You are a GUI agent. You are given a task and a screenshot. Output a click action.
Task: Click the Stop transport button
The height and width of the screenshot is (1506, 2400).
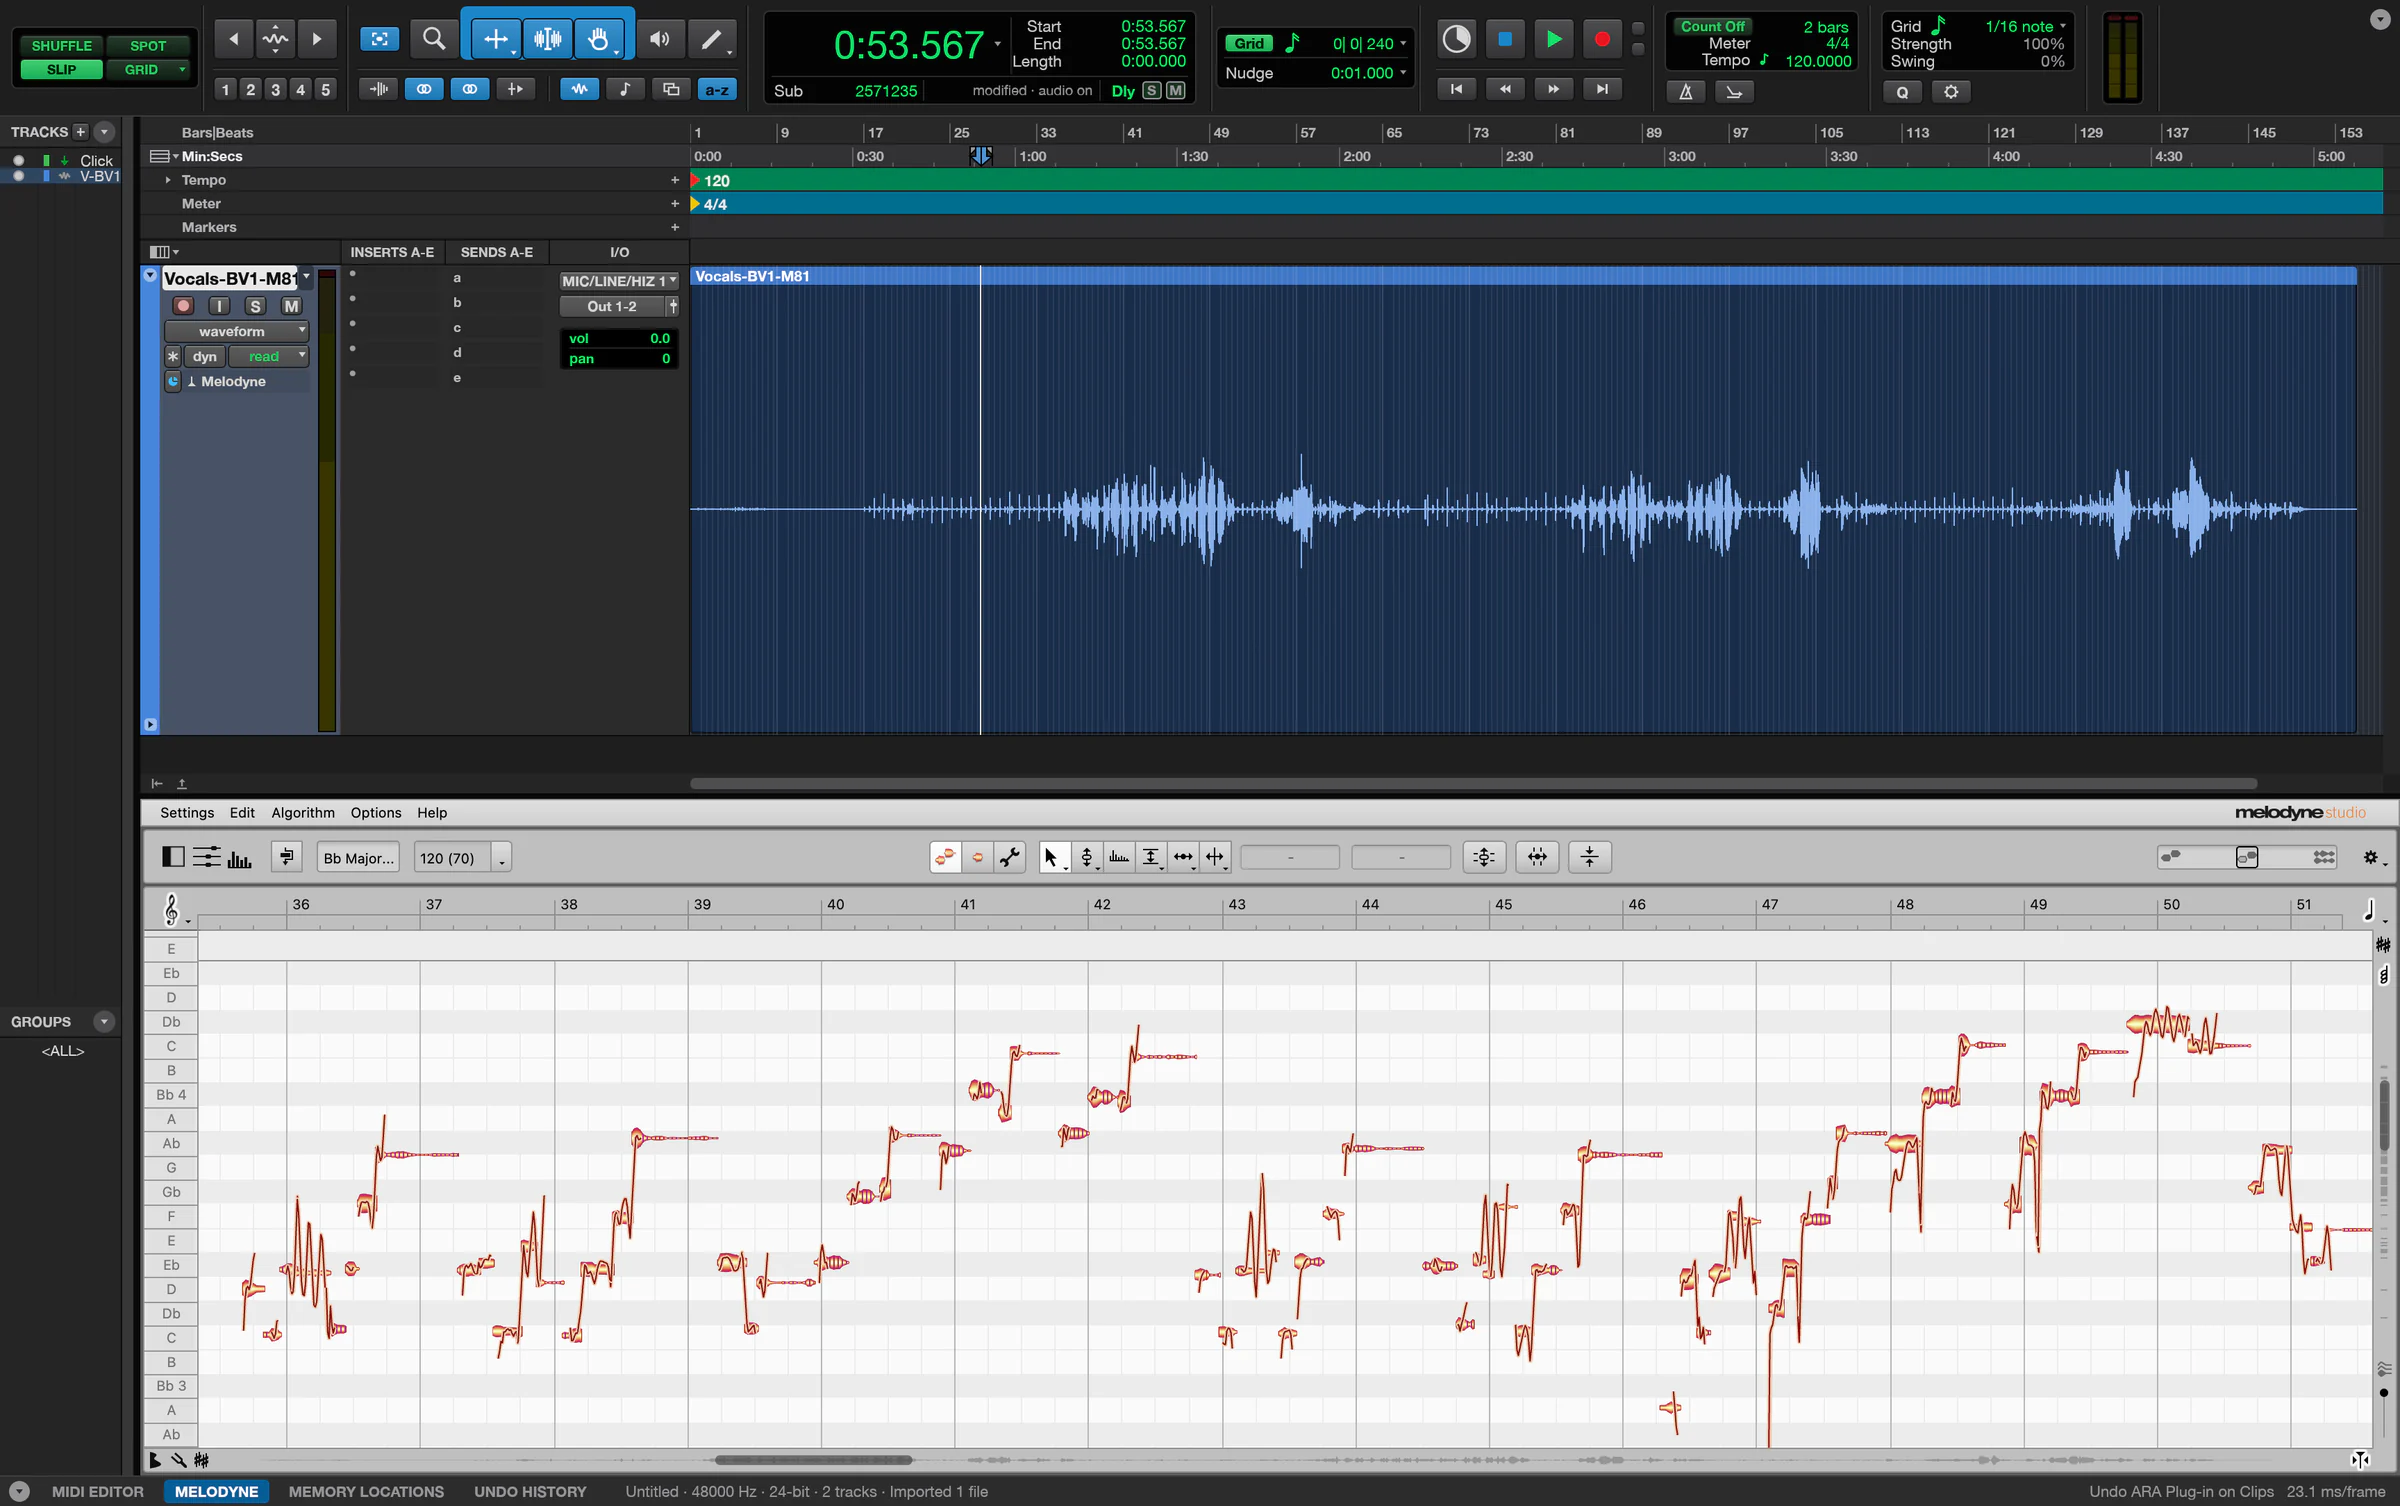(1504, 39)
